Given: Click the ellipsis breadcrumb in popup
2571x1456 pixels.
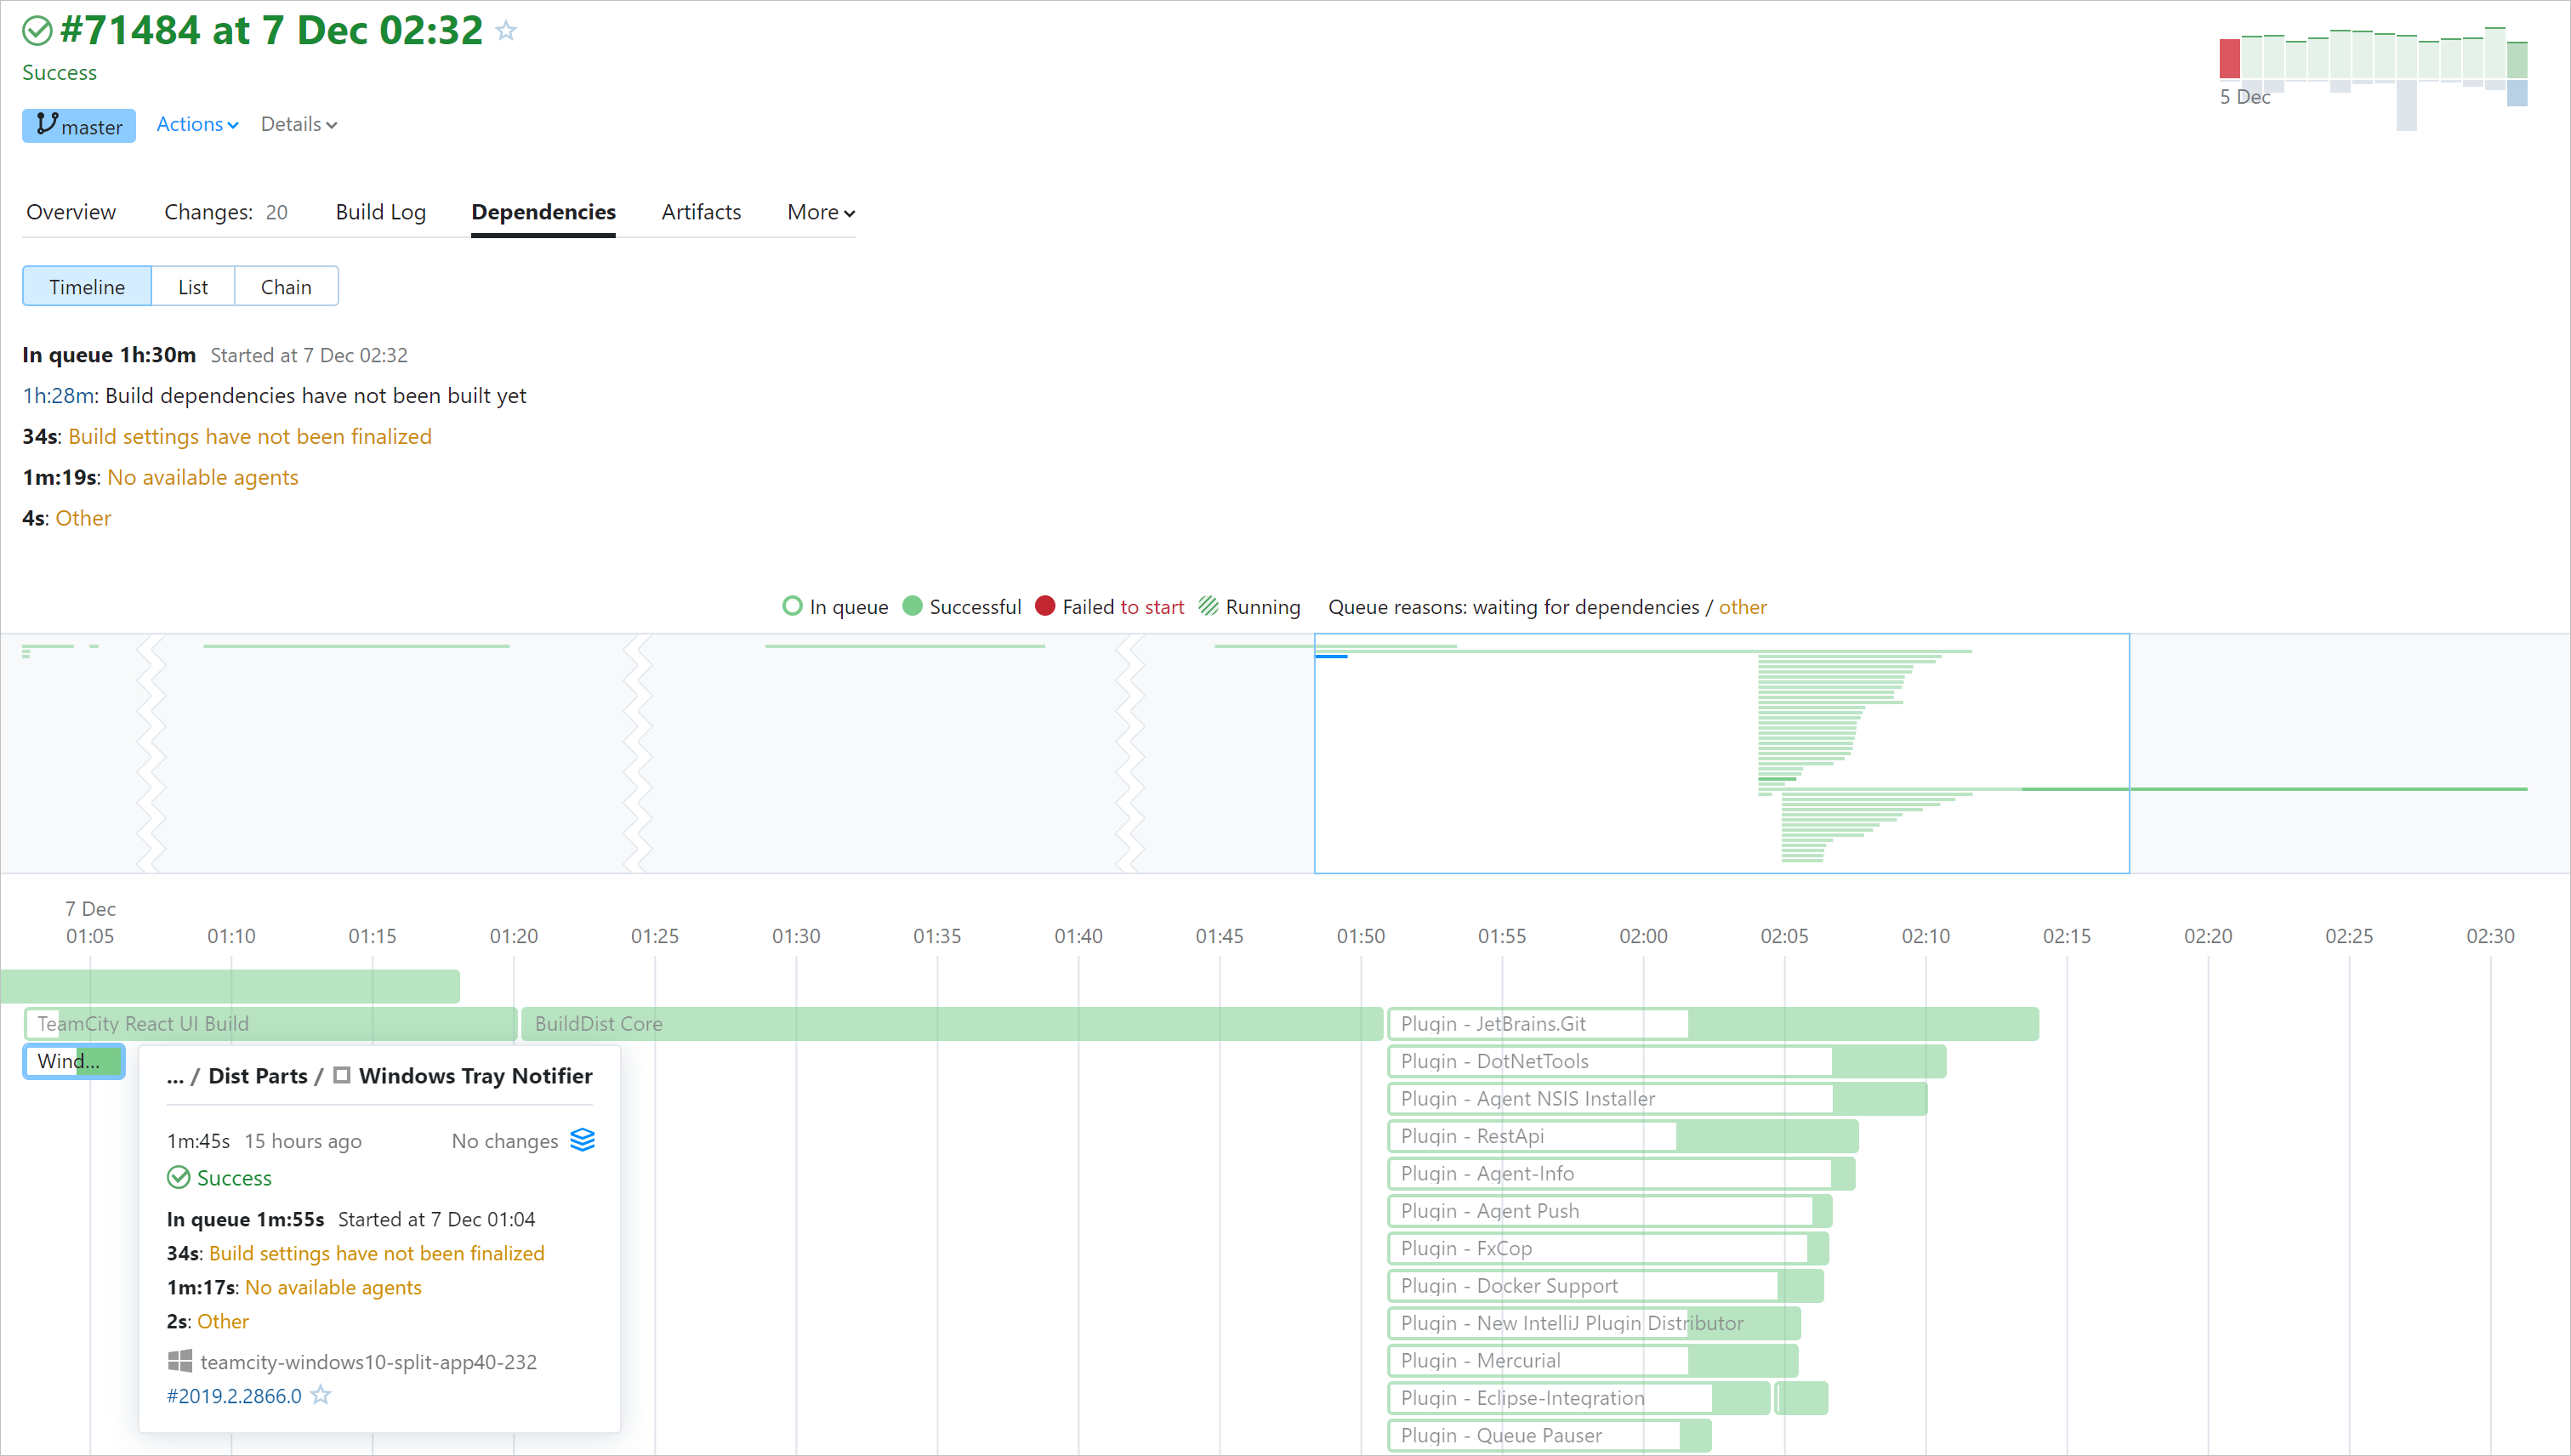Looking at the screenshot, I should pyautogui.click(x=175, y=1077).
